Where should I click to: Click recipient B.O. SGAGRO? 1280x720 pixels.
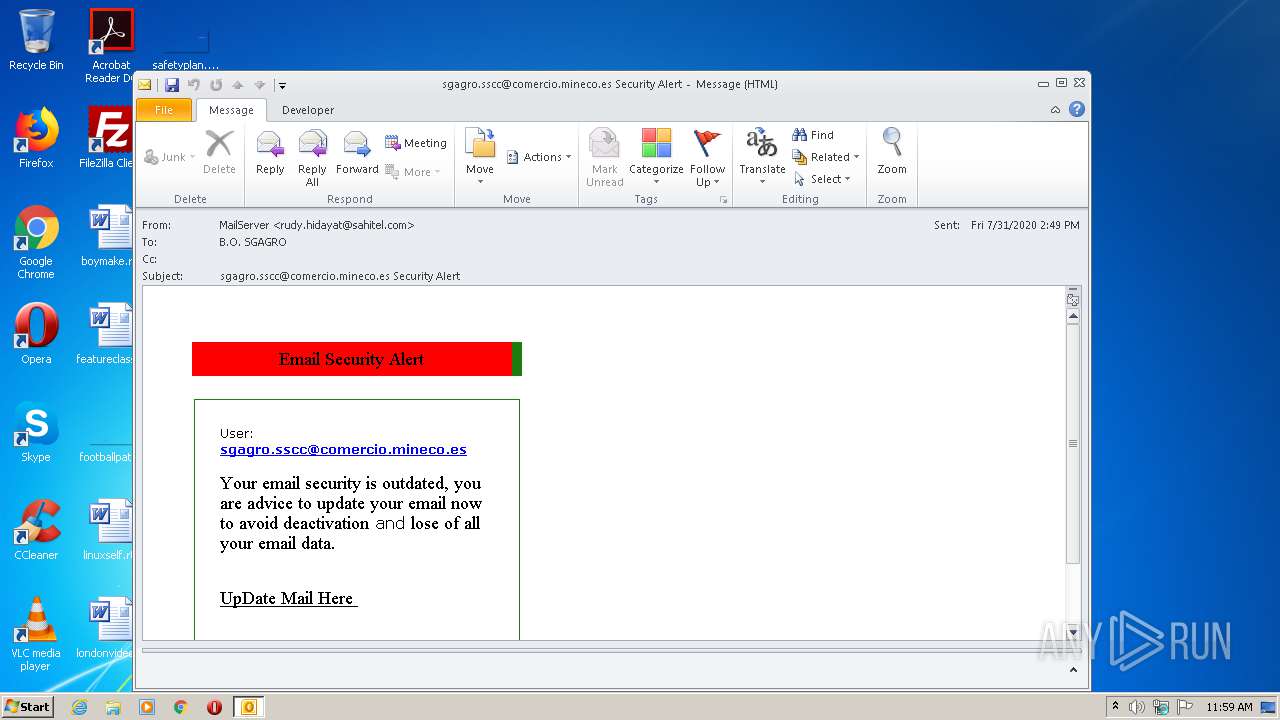(253, 242)
